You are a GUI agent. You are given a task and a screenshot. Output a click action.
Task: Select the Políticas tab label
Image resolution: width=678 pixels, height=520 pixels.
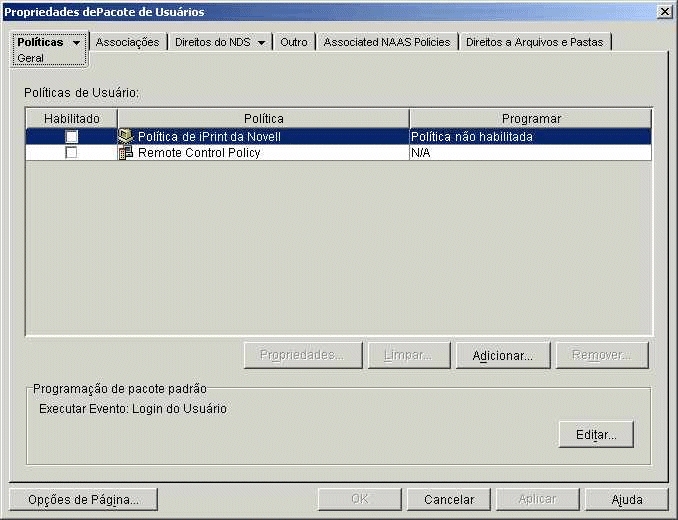point(40,42)
